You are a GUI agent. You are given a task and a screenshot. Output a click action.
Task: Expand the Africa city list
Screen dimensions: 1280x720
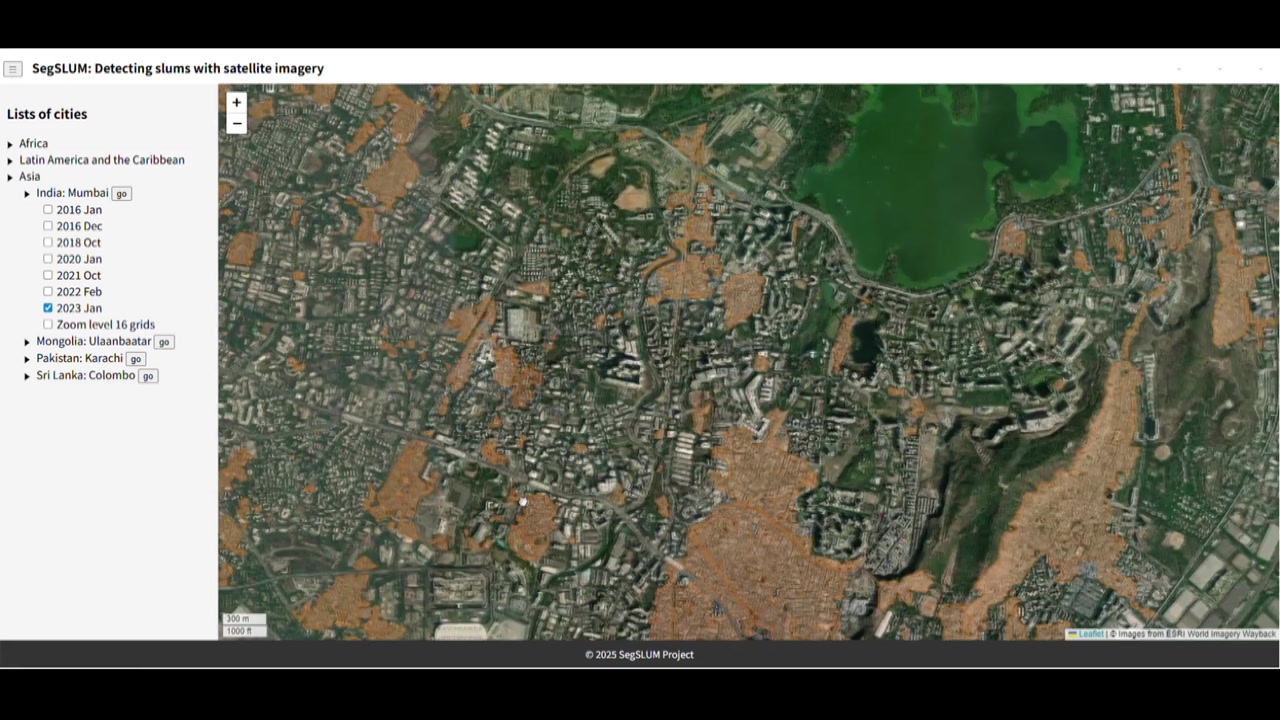10,144
